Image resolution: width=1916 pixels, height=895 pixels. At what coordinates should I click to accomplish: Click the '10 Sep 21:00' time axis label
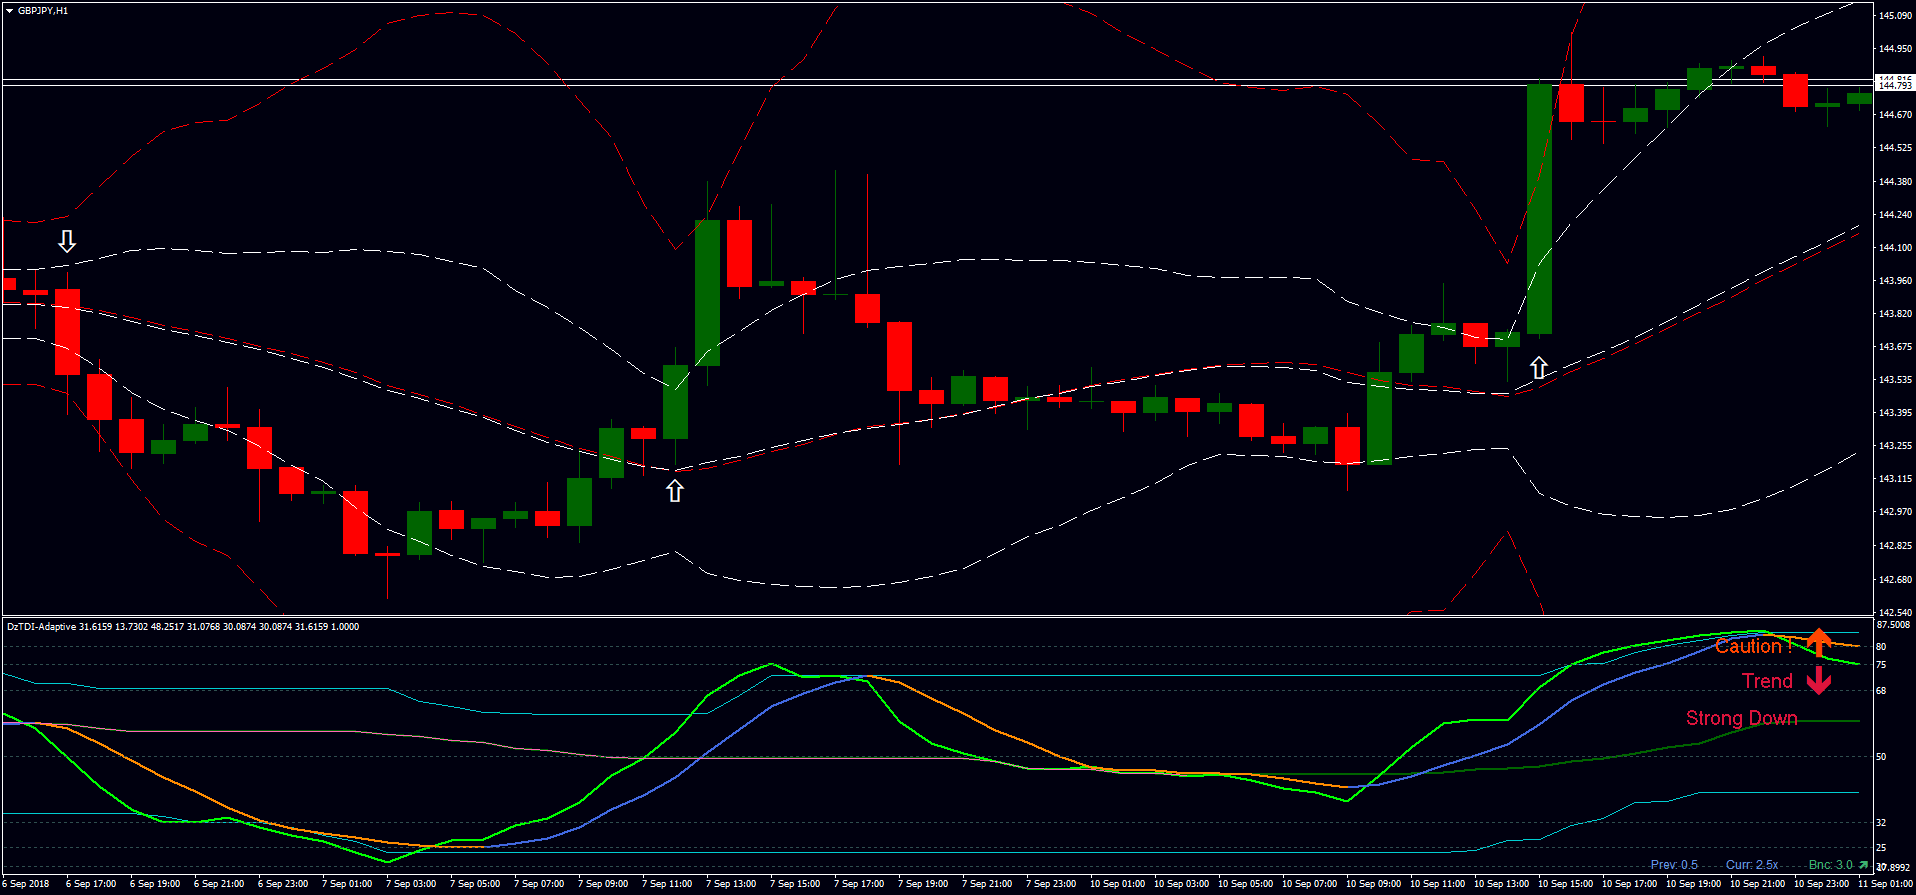1757,884
